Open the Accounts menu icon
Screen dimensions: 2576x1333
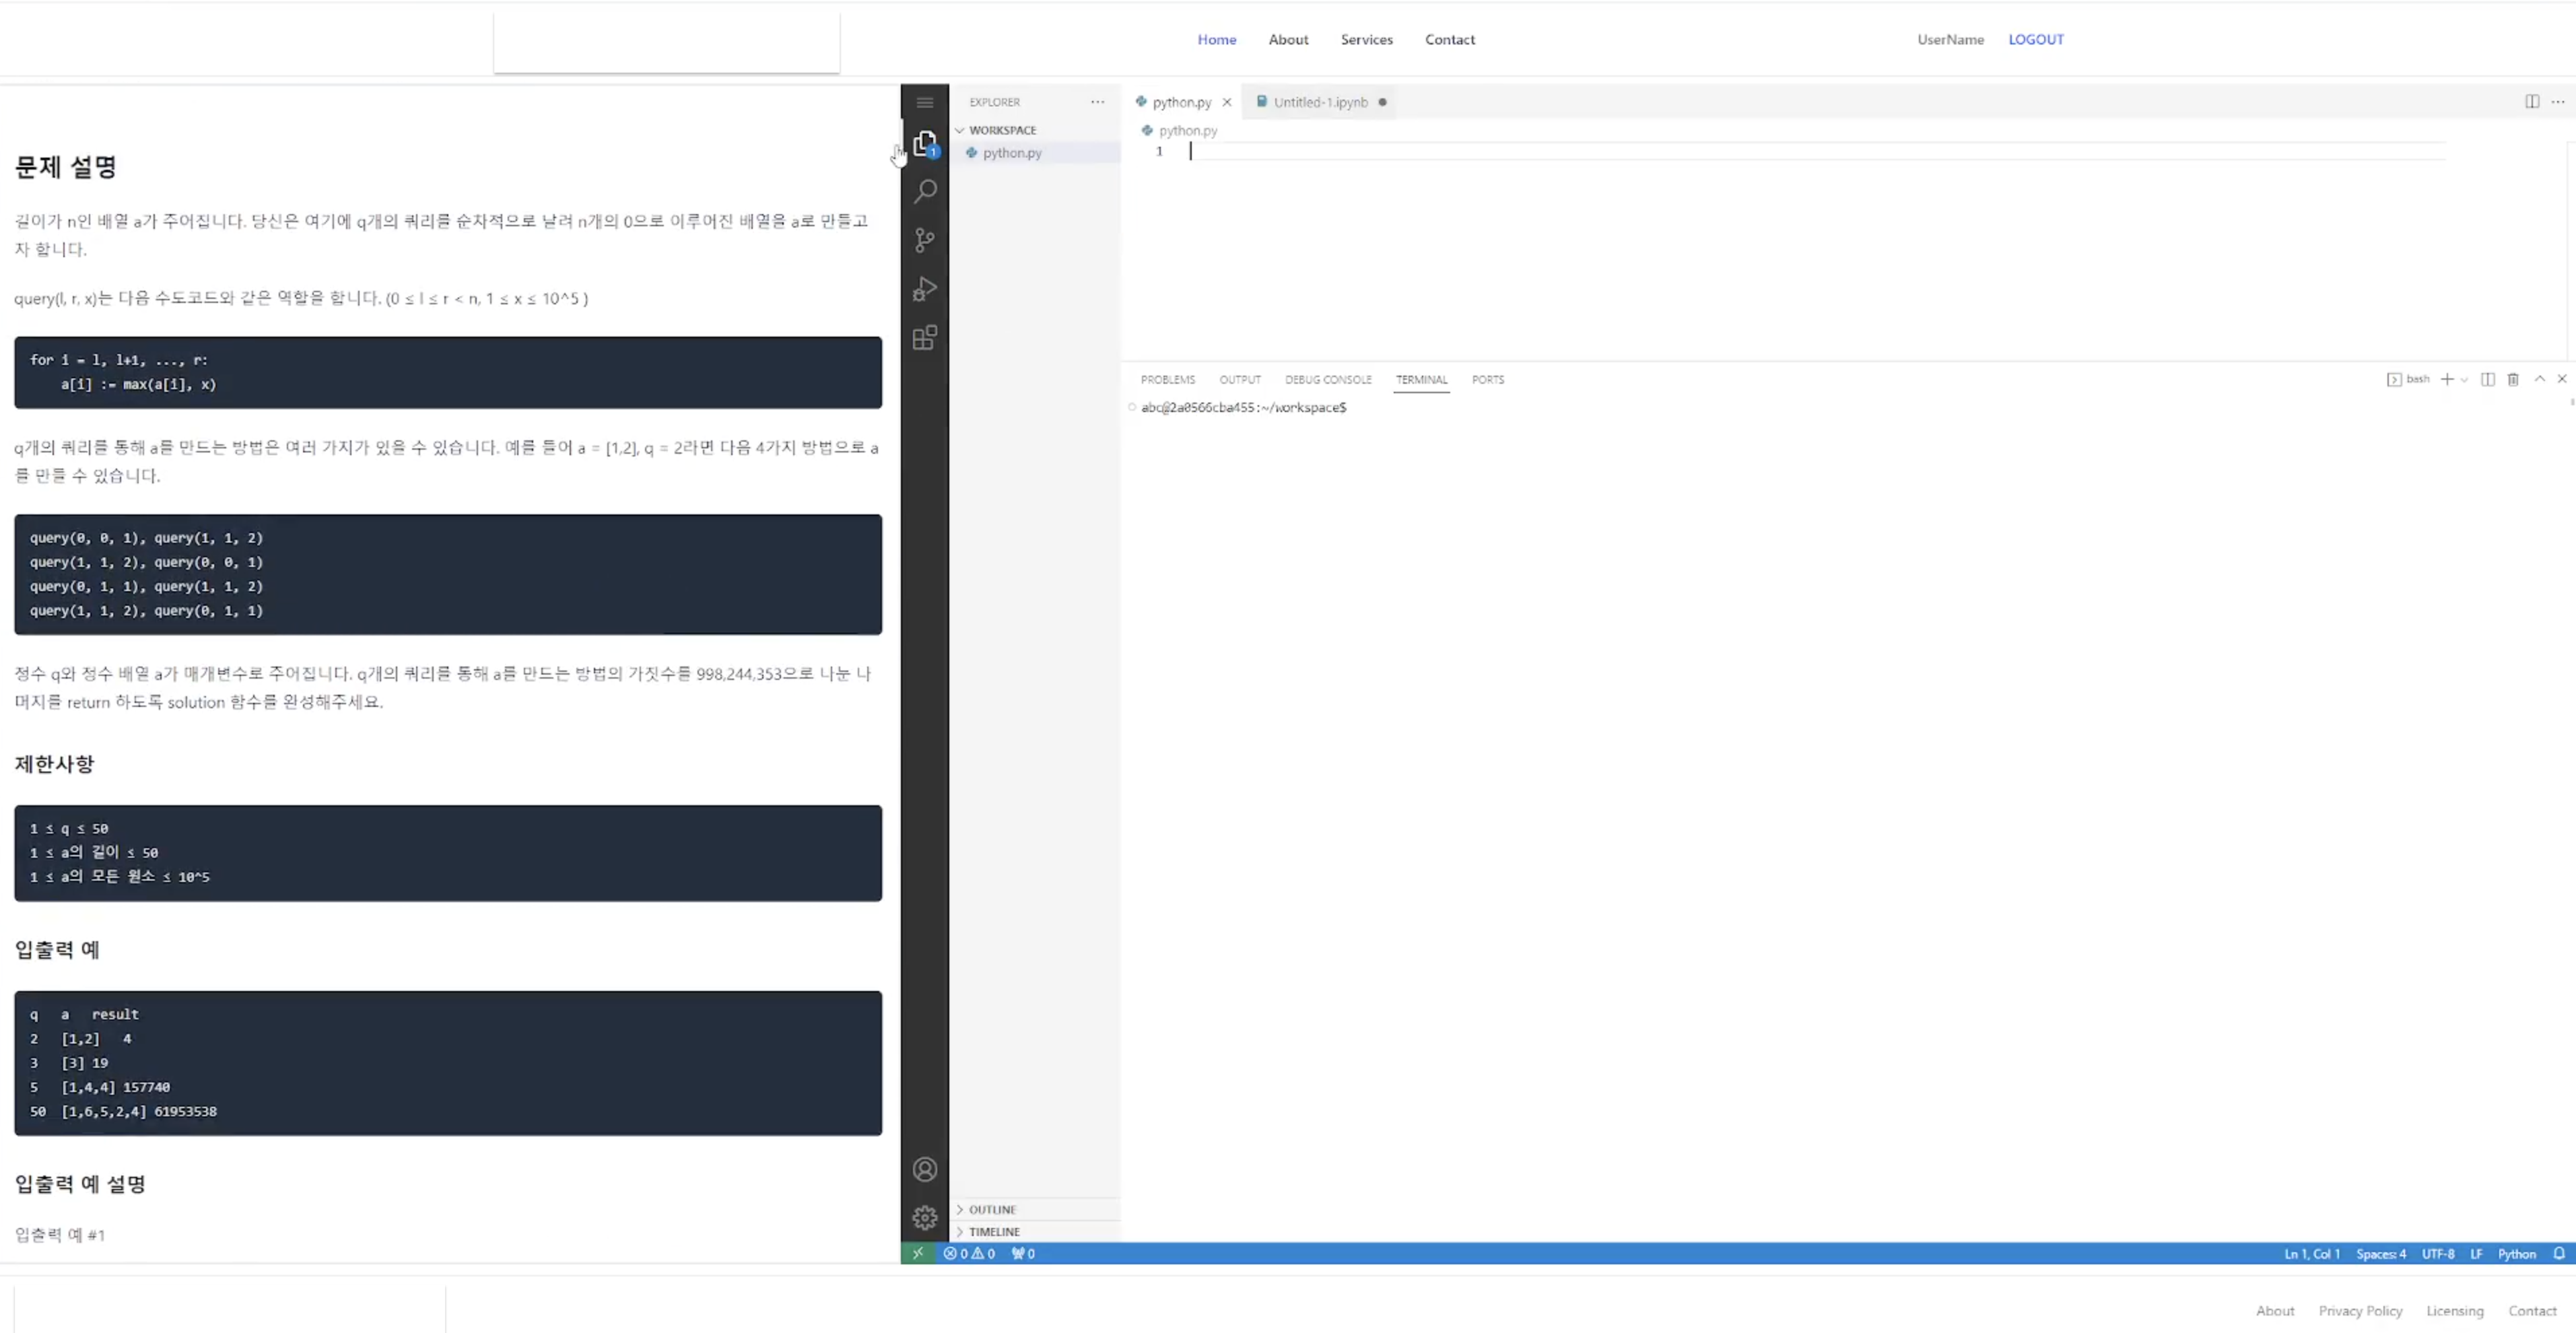click(x=924, y=1169)
